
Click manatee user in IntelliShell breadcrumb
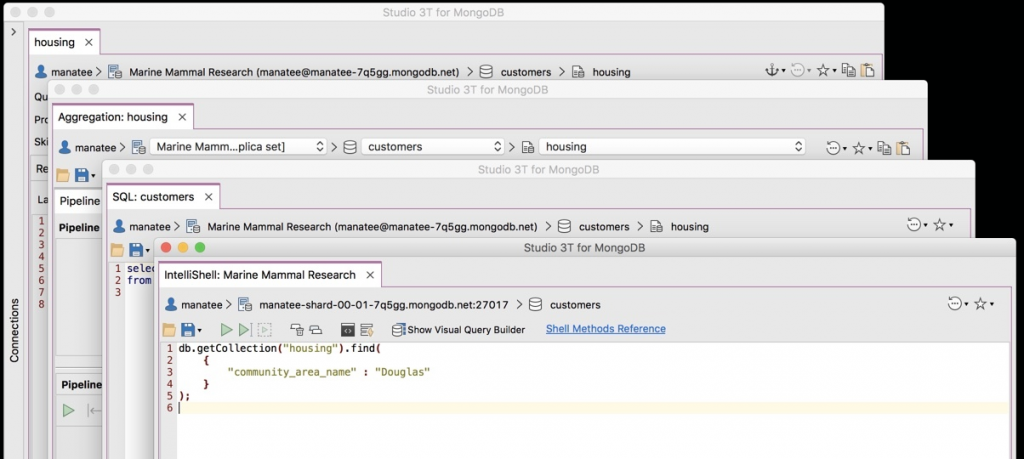pyautogui.click(x=194, y=305)
